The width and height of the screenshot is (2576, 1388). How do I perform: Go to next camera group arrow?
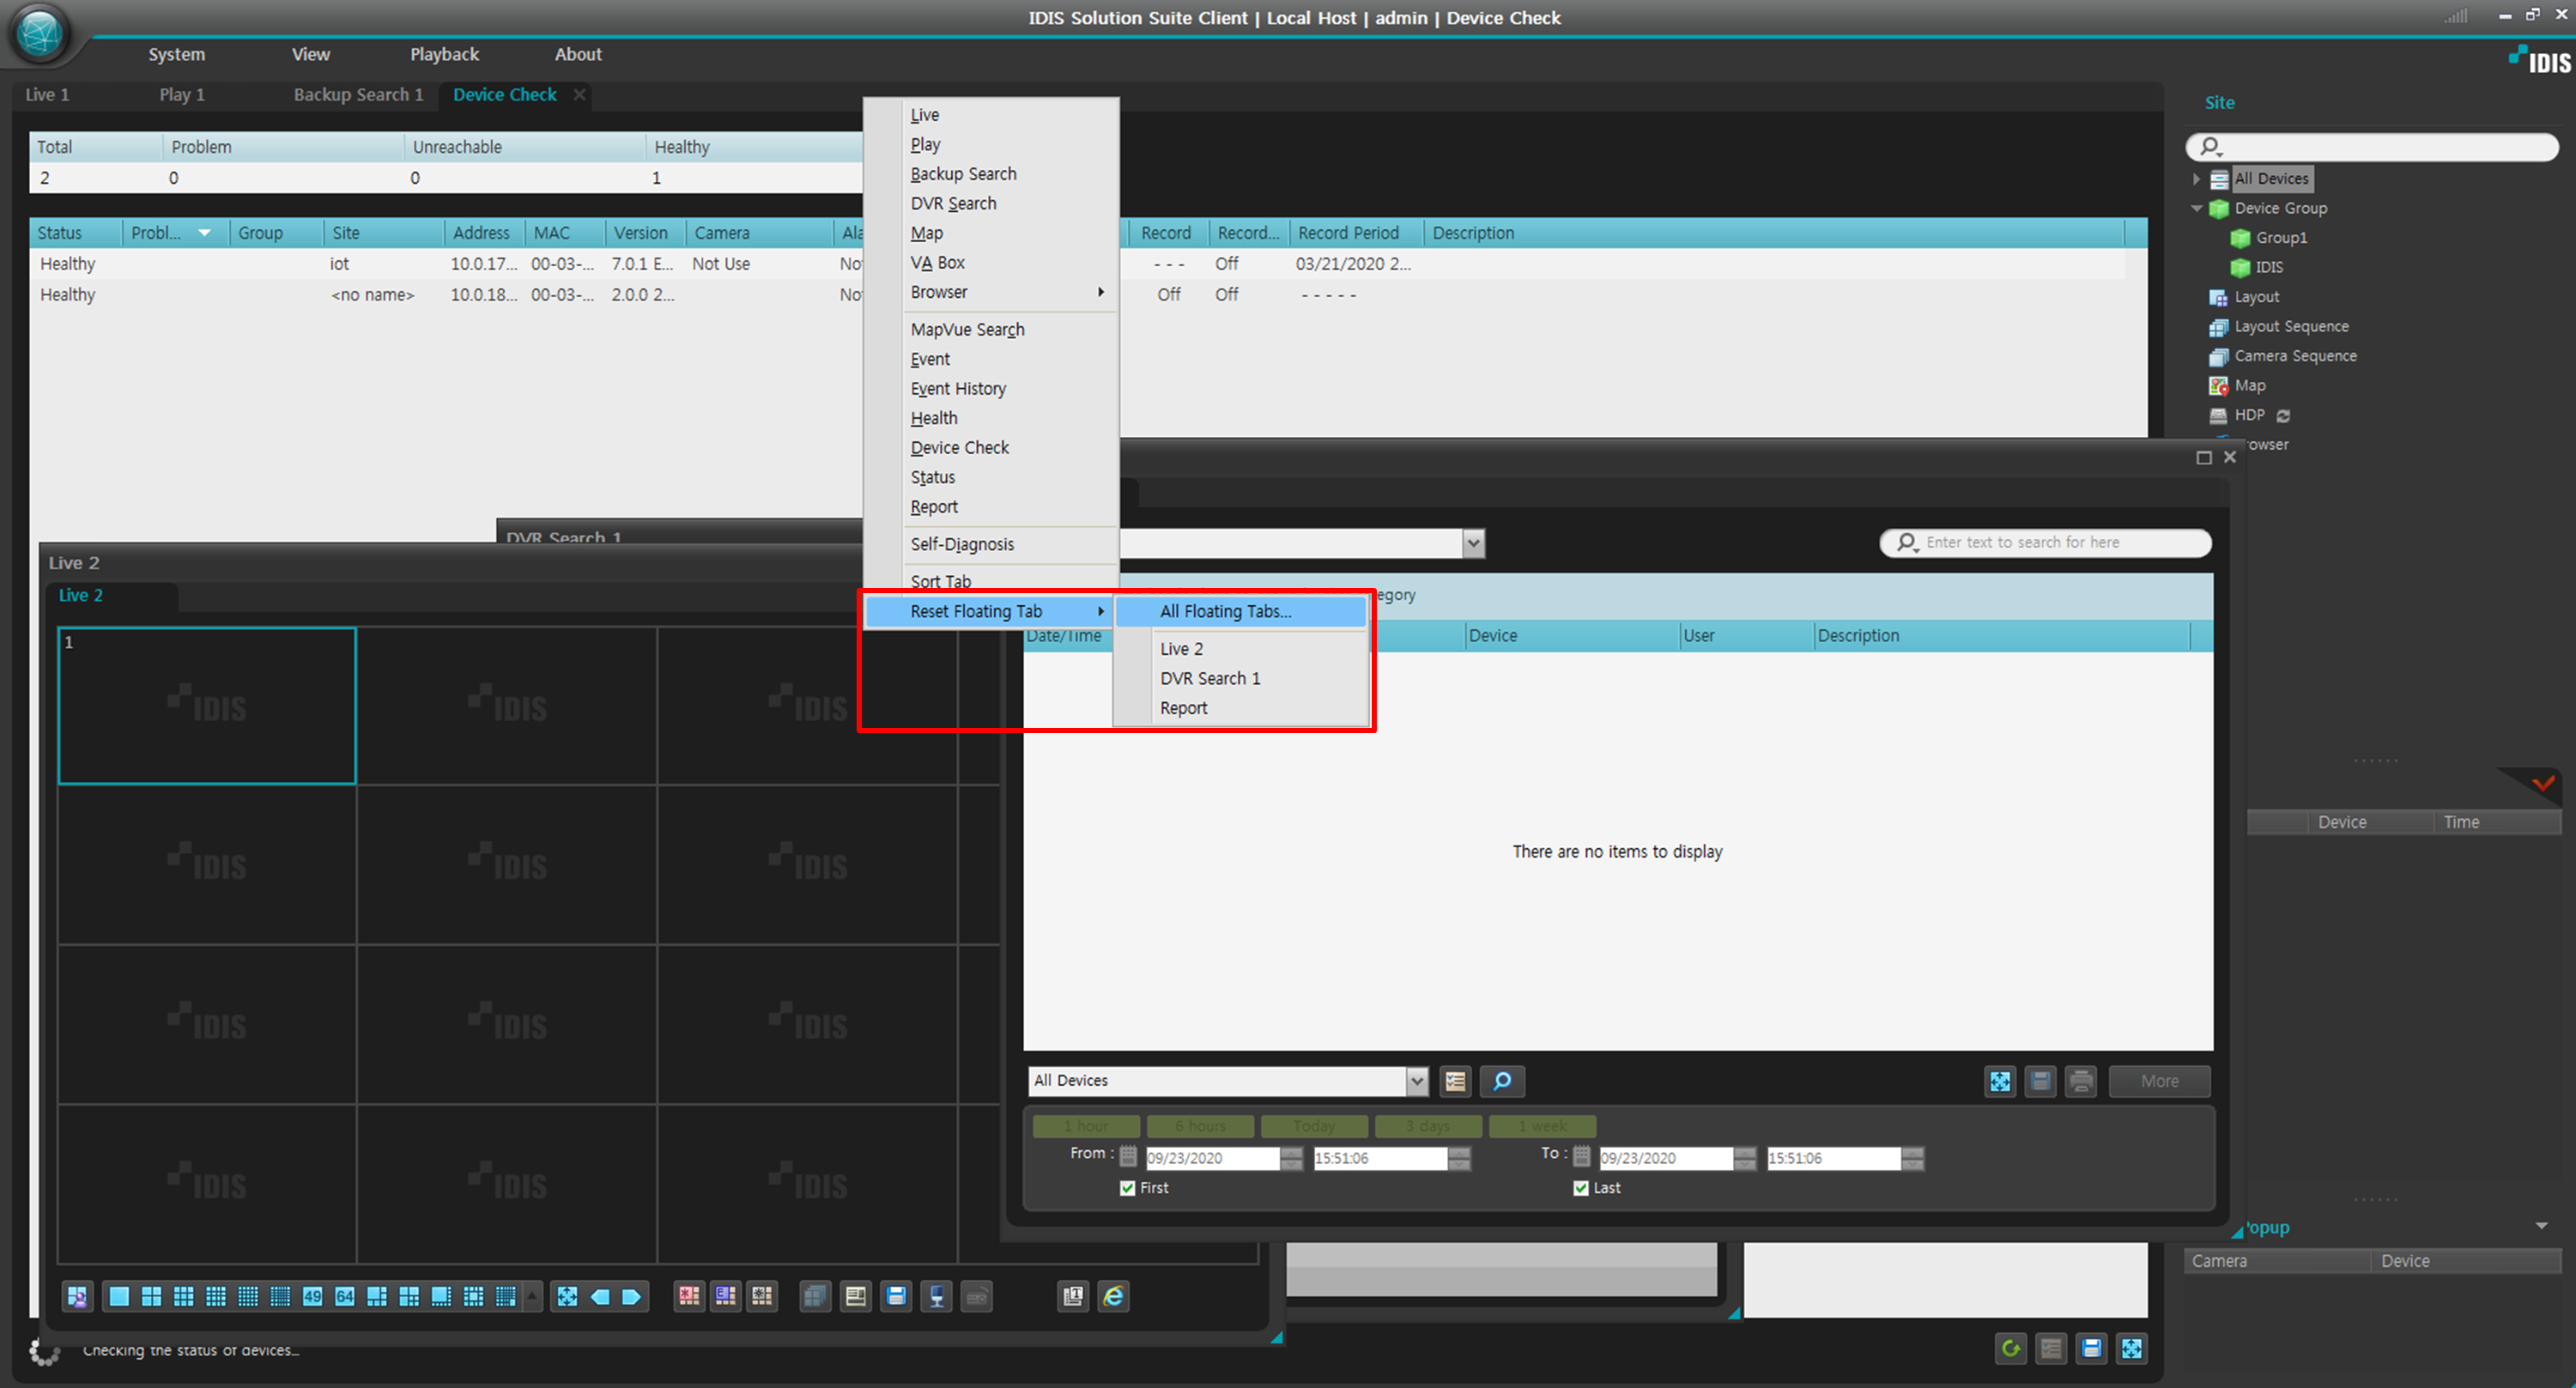(632, 1296)
